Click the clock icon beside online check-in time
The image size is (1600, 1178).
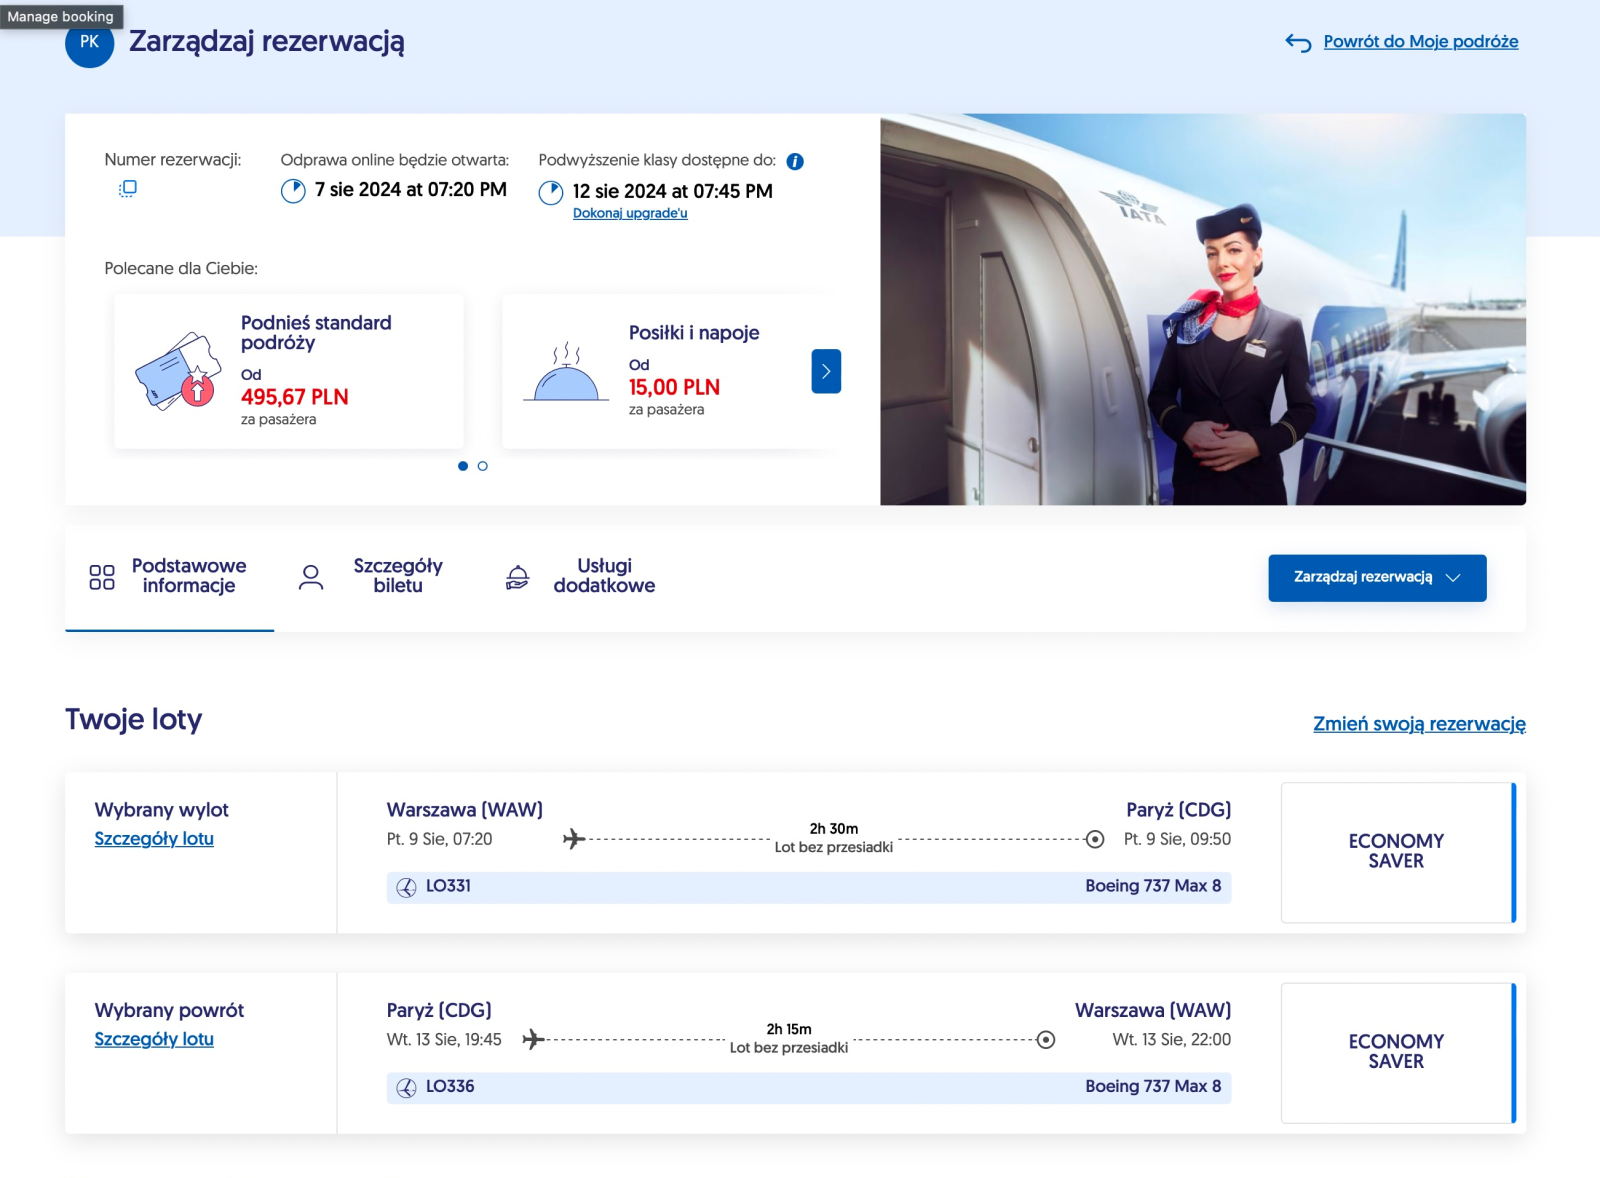click(293, 191)
